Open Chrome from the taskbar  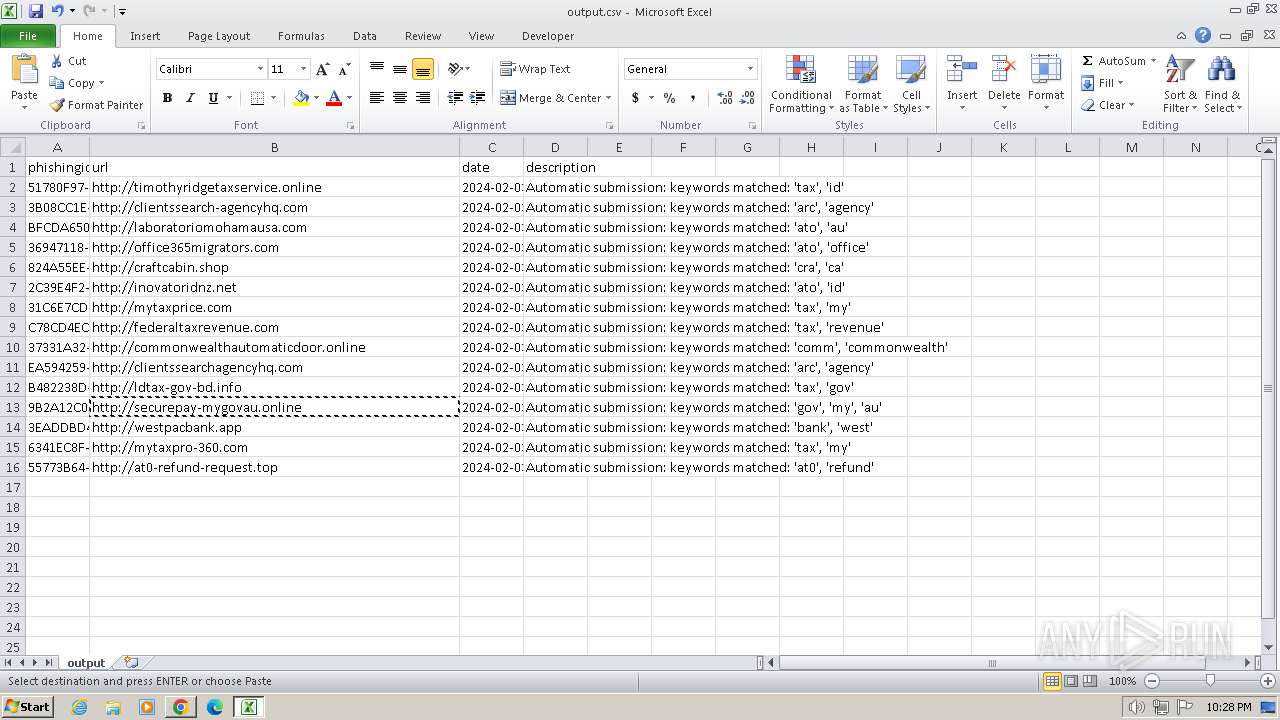180,707
